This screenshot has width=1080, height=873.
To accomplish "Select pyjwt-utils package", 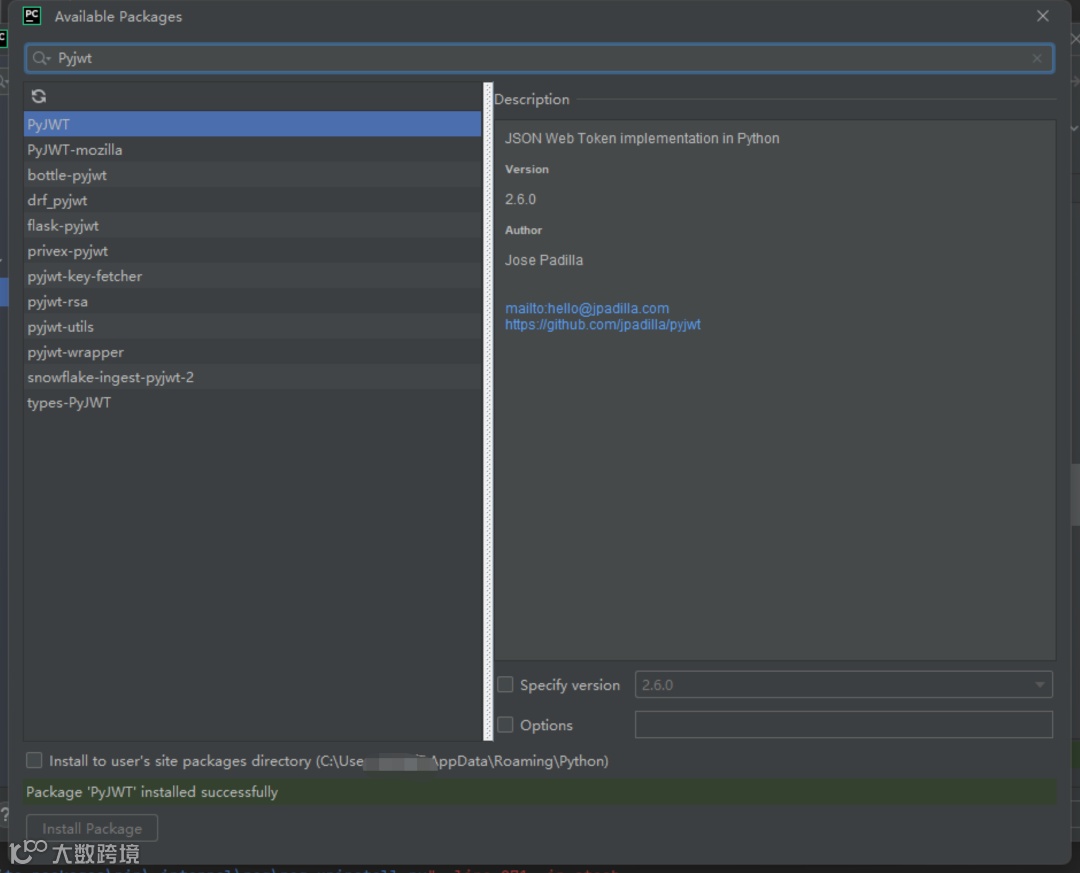I will point(253,327).
